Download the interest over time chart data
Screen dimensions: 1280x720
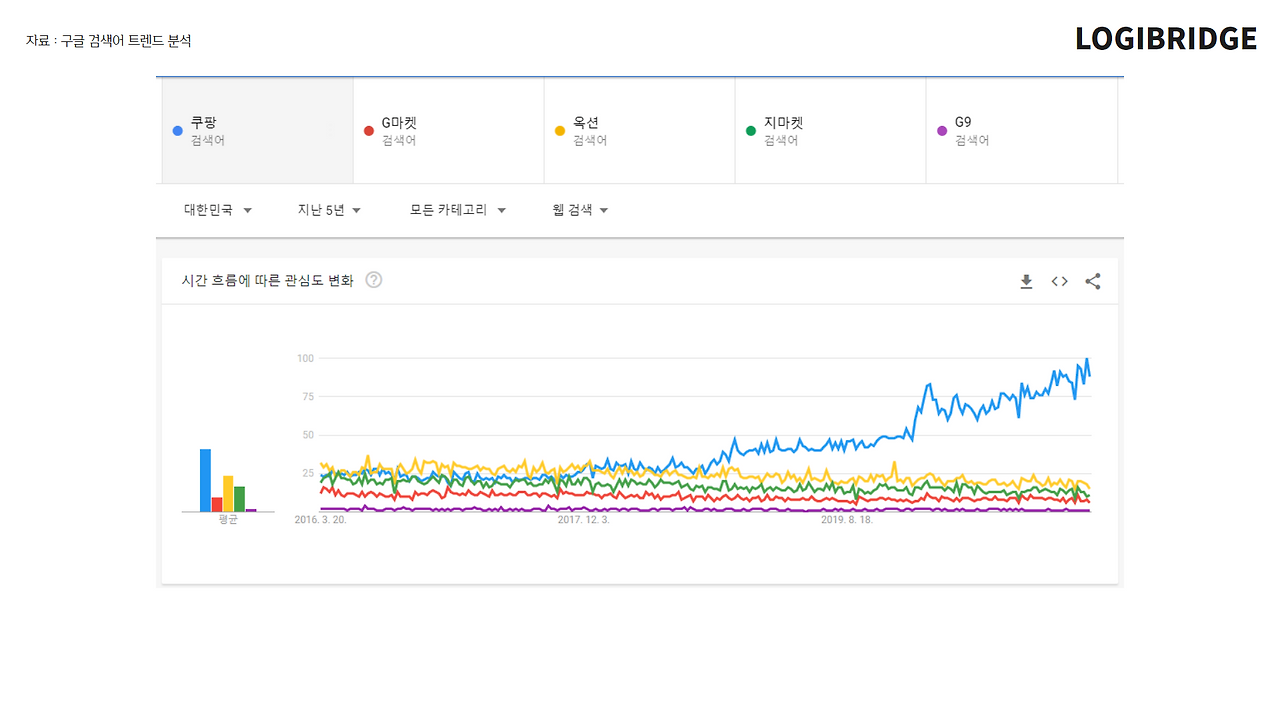pyautogui.click(x=1026, y=282)
